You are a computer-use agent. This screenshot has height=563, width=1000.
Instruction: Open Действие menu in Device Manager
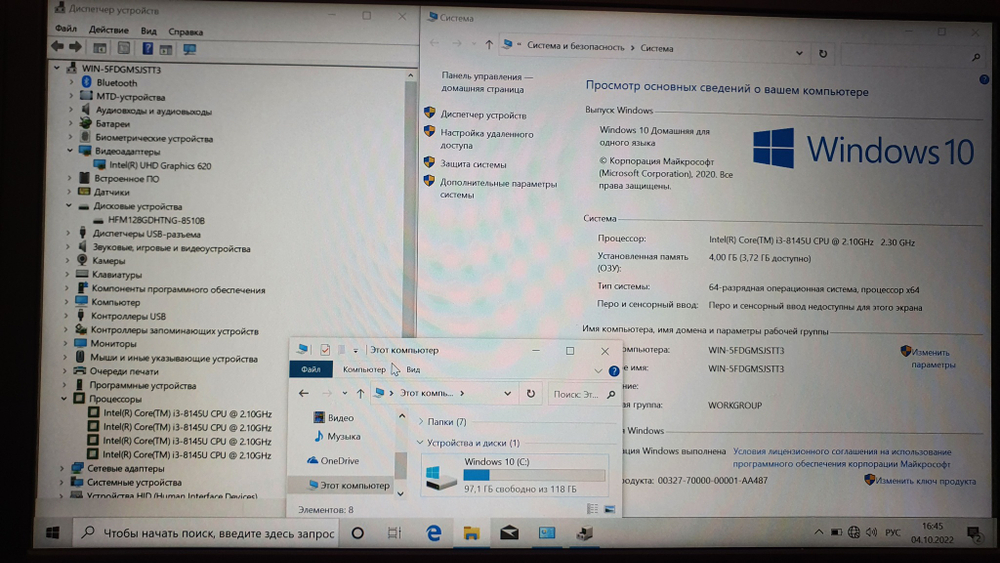pos(108,30)
